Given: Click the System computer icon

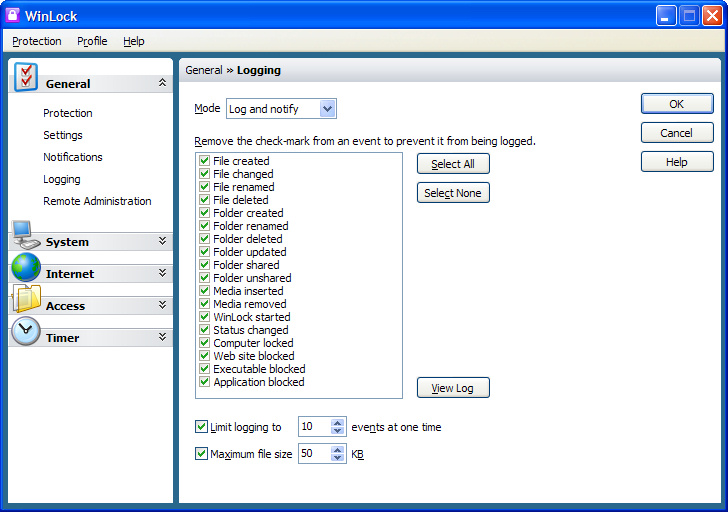Looking at the screenshot, I should click(x=26, y=235).
